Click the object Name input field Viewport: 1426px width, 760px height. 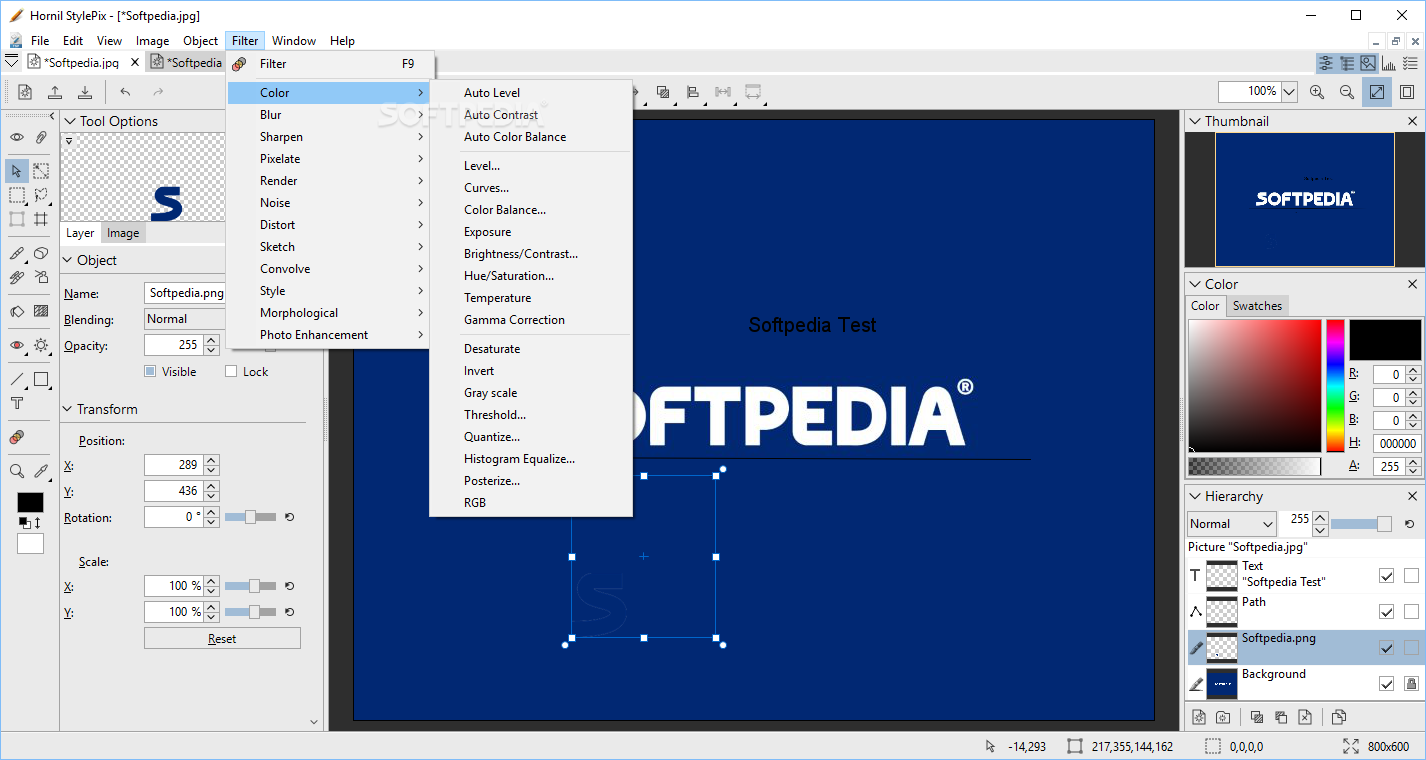click(x=186, y=294)
